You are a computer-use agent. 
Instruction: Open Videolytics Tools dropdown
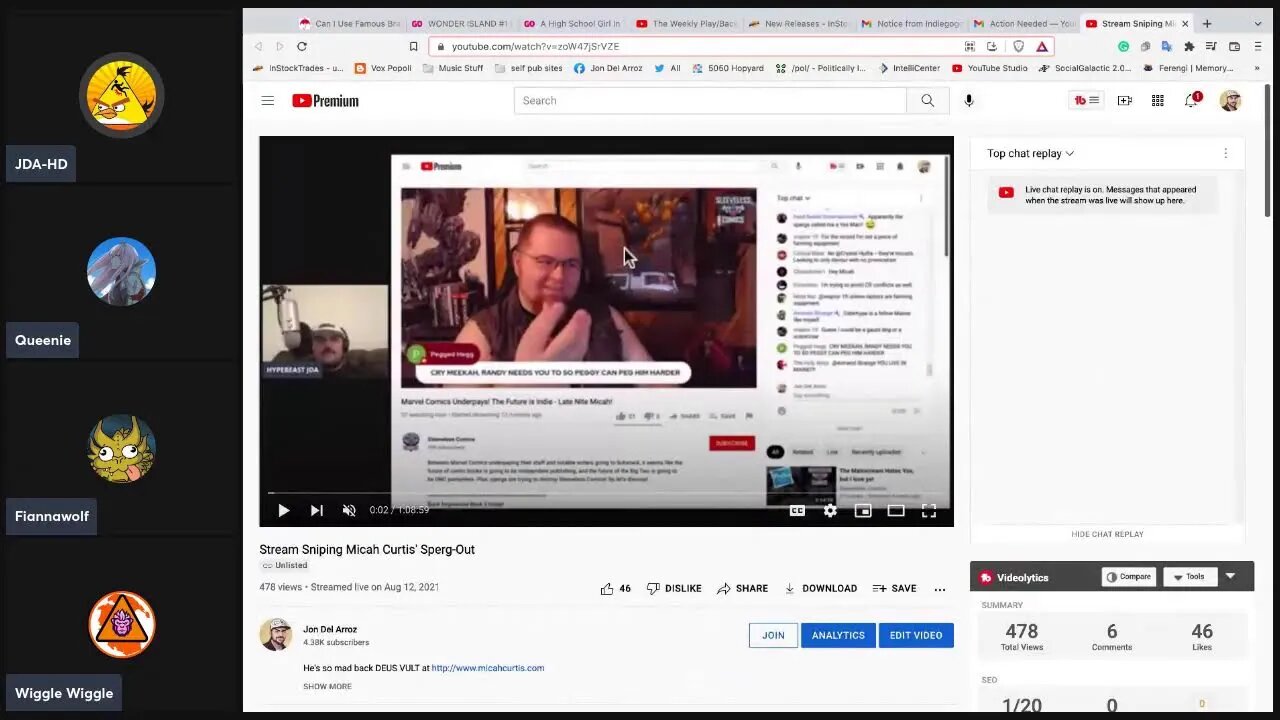coord(1189,577)
